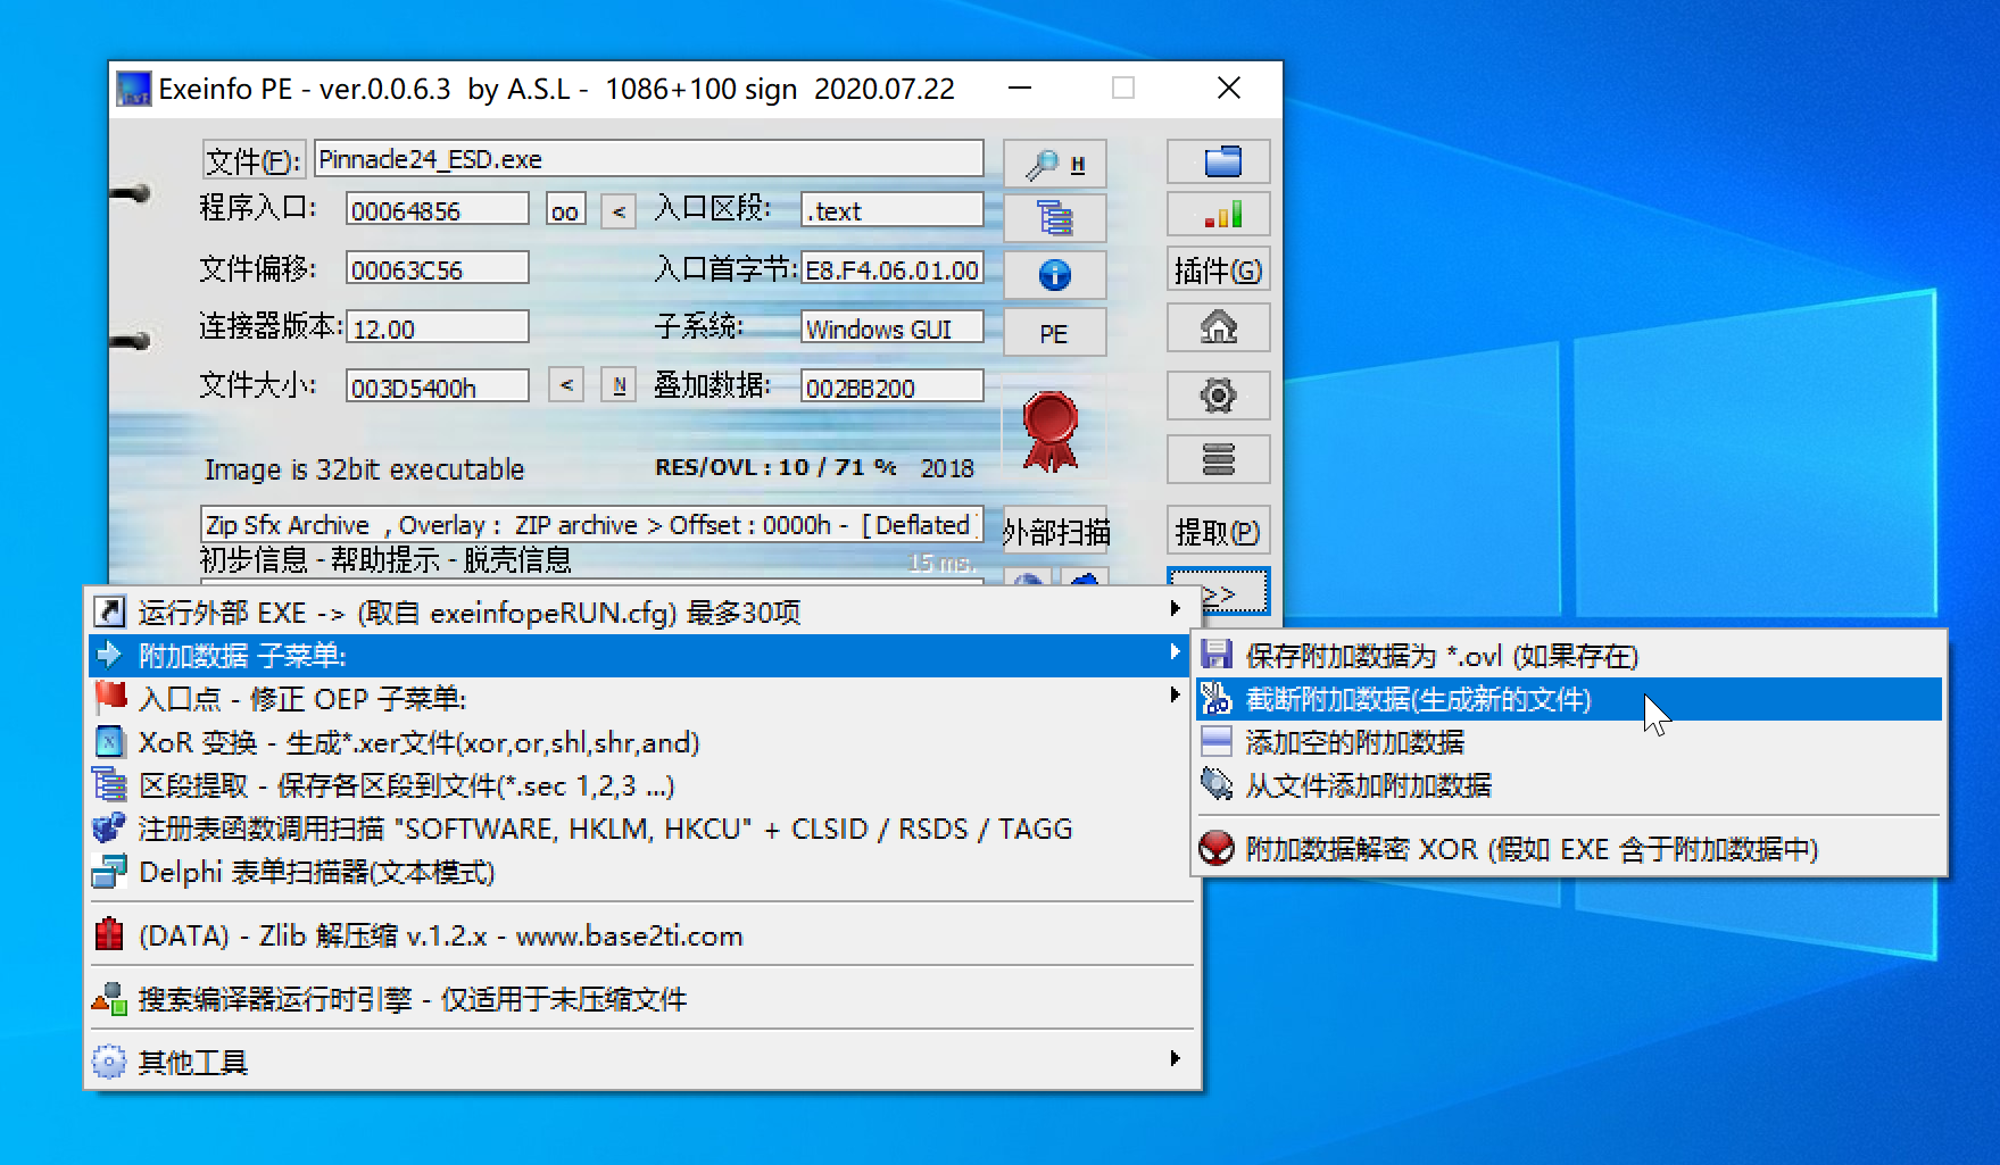2000x1165 pixels.
Task: Click the red wax seal icon
Action: [1050, 430]
